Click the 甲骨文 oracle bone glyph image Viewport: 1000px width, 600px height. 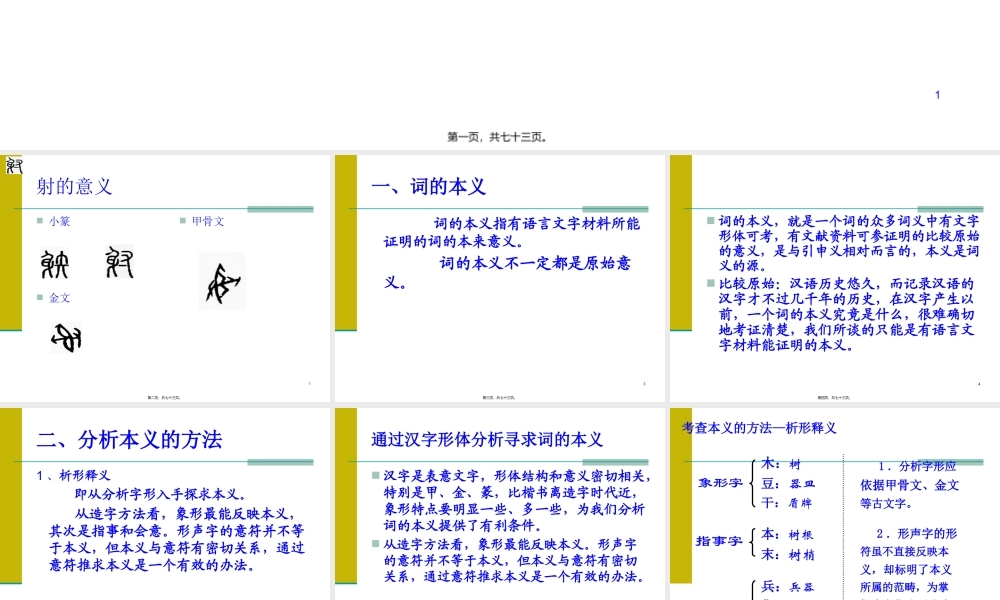click(x=222, y=281)
